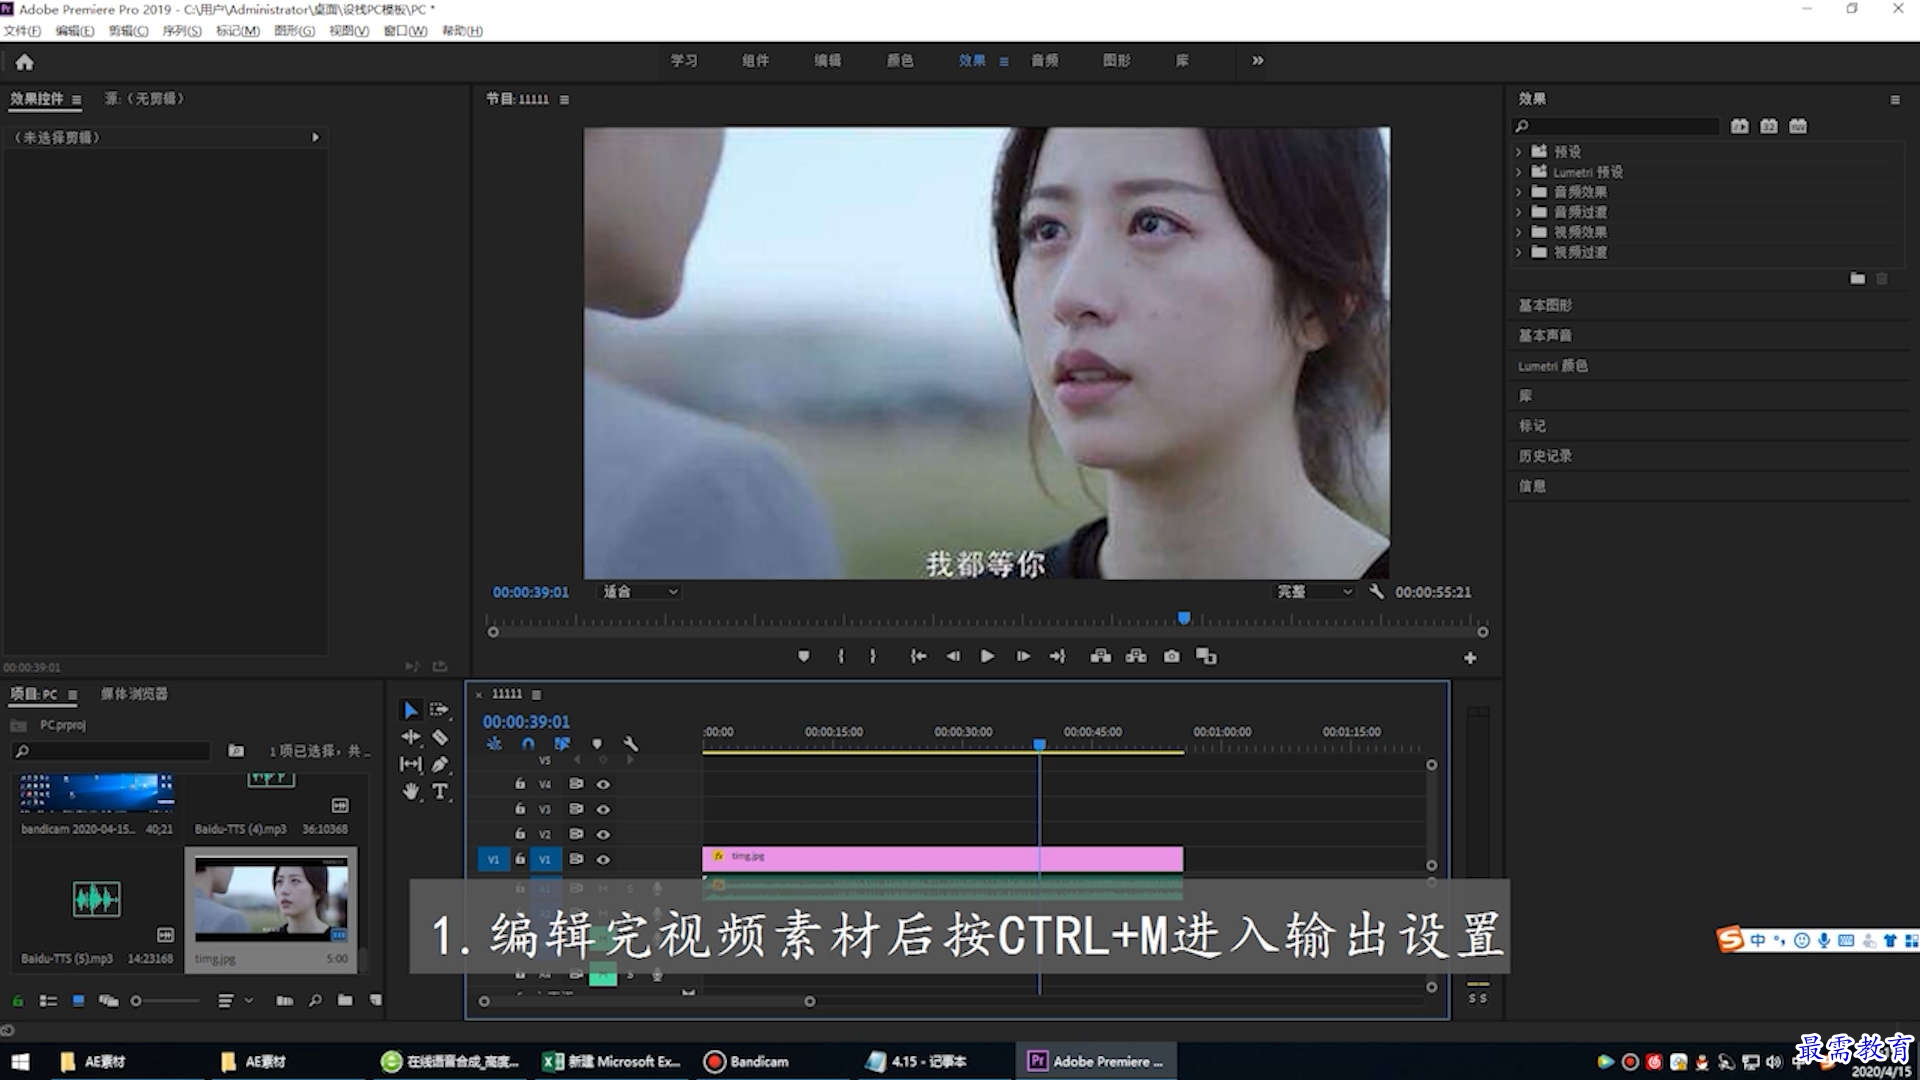Play the program monitor preview

(x=987, y=656)
